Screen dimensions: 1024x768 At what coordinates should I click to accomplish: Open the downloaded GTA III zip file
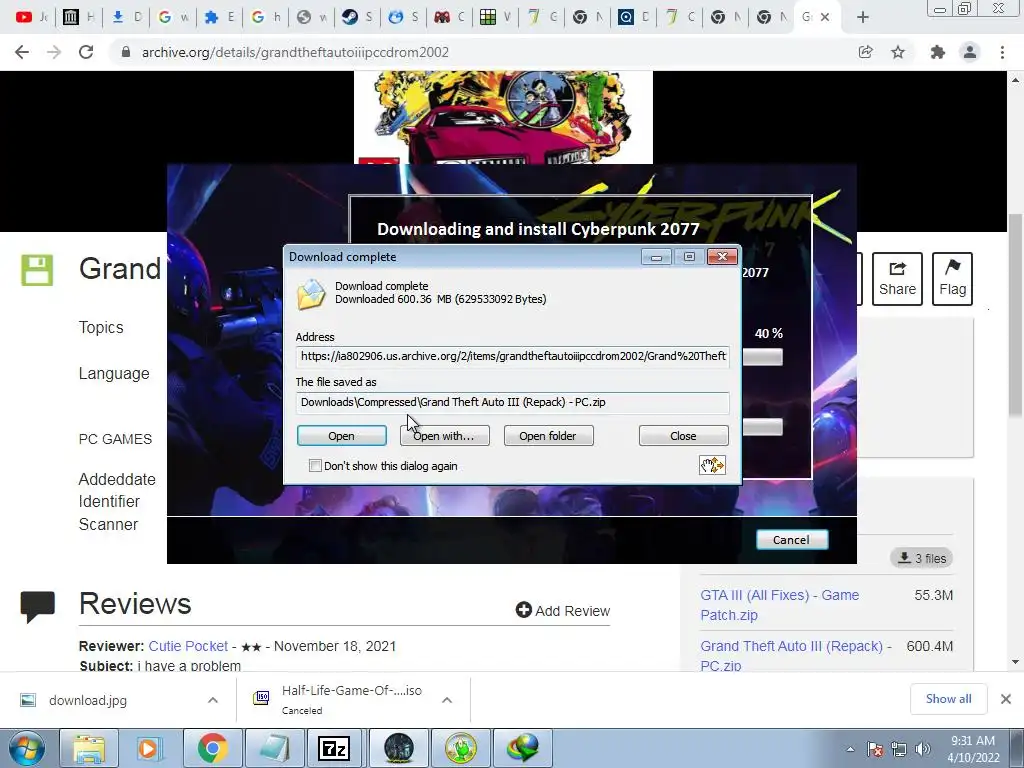(342, 436)
